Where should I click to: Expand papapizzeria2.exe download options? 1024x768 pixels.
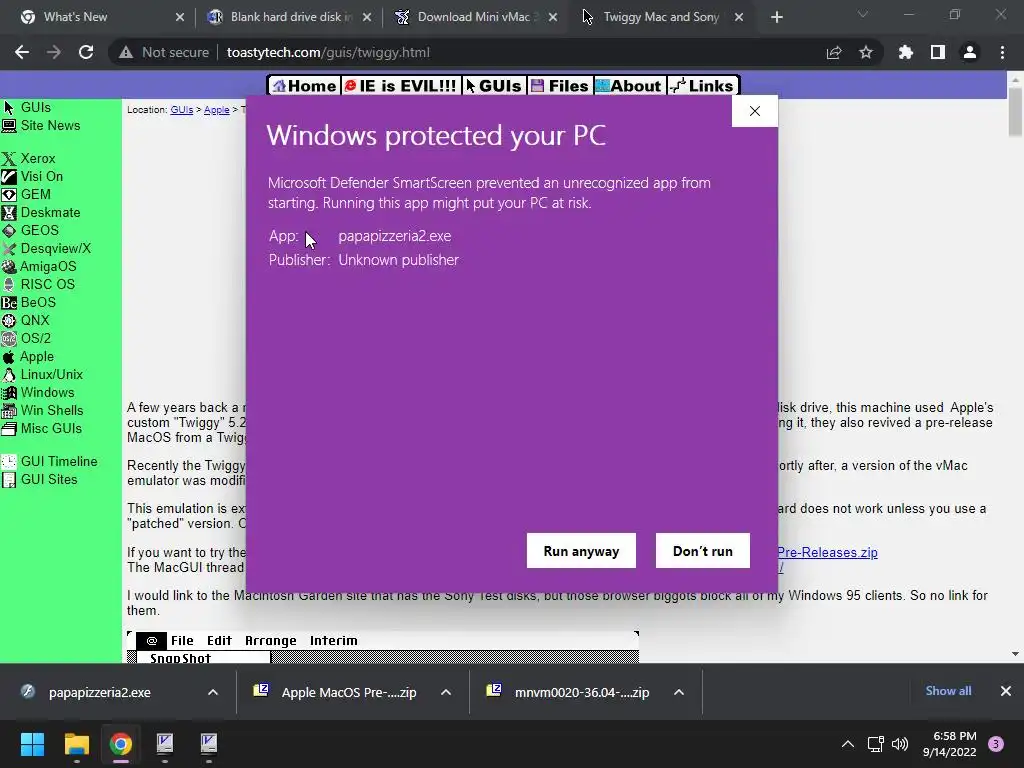[213, 692]
